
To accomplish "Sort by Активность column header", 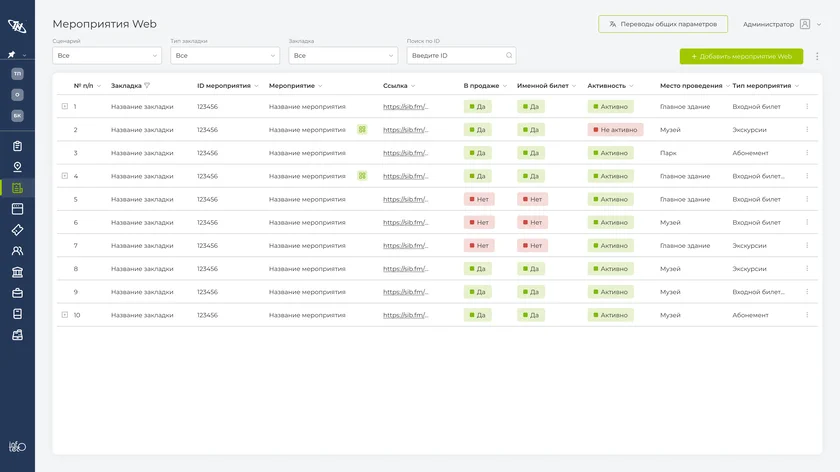I will coord(610,86).
